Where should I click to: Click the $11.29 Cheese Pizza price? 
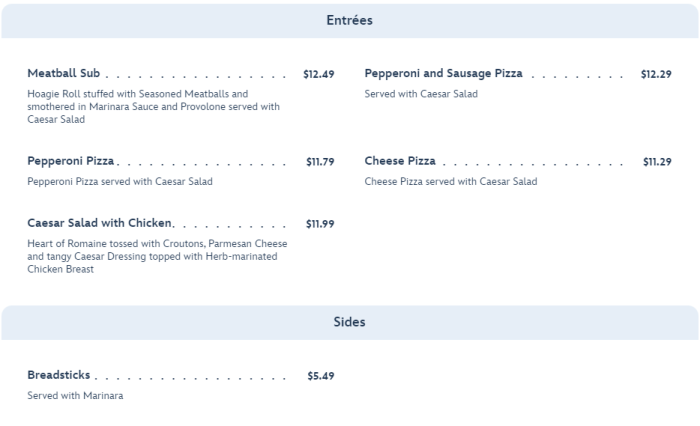click(x=657, y=162)
